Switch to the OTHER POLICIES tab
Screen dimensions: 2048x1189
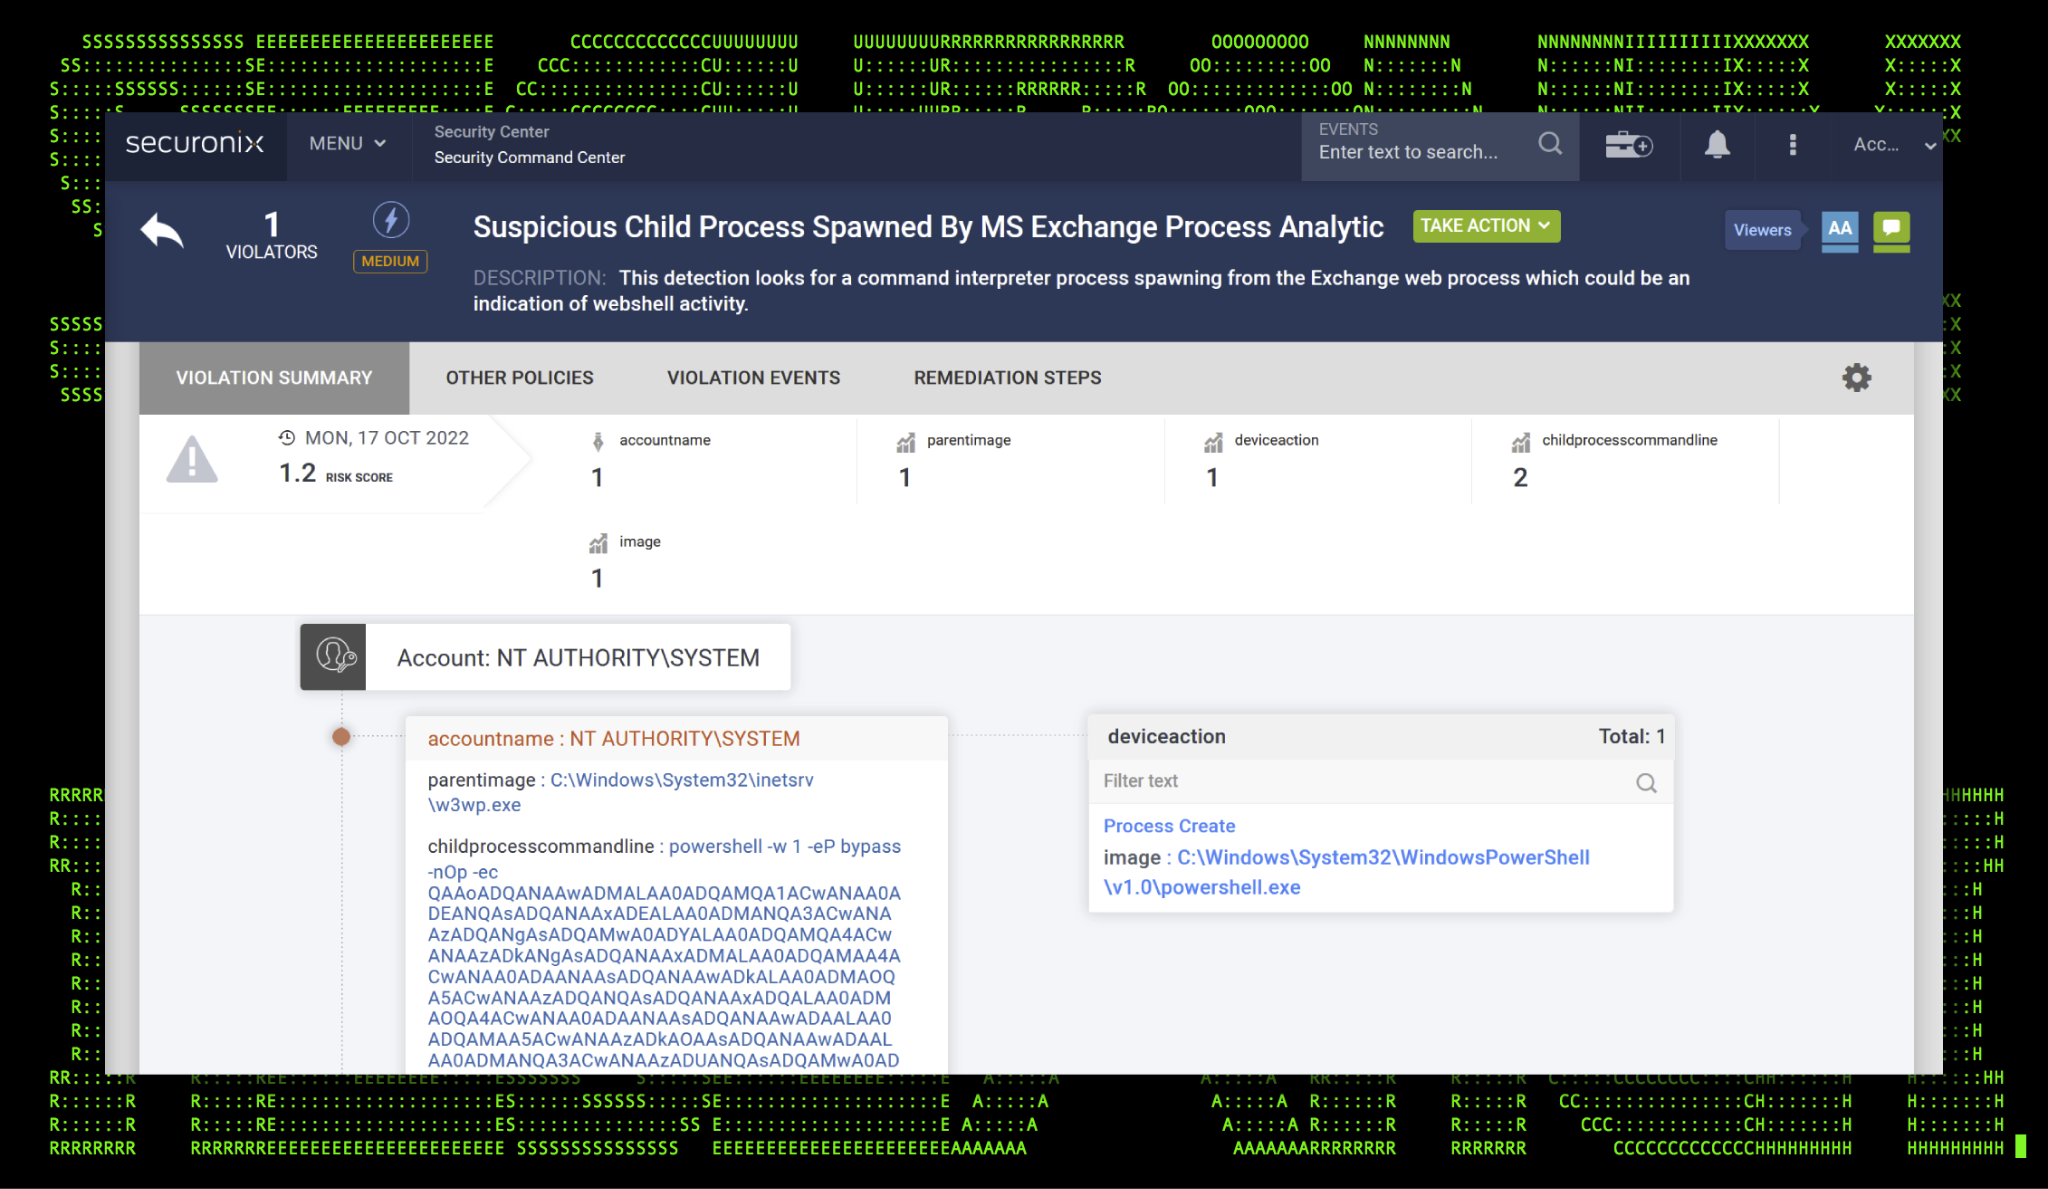519,378
